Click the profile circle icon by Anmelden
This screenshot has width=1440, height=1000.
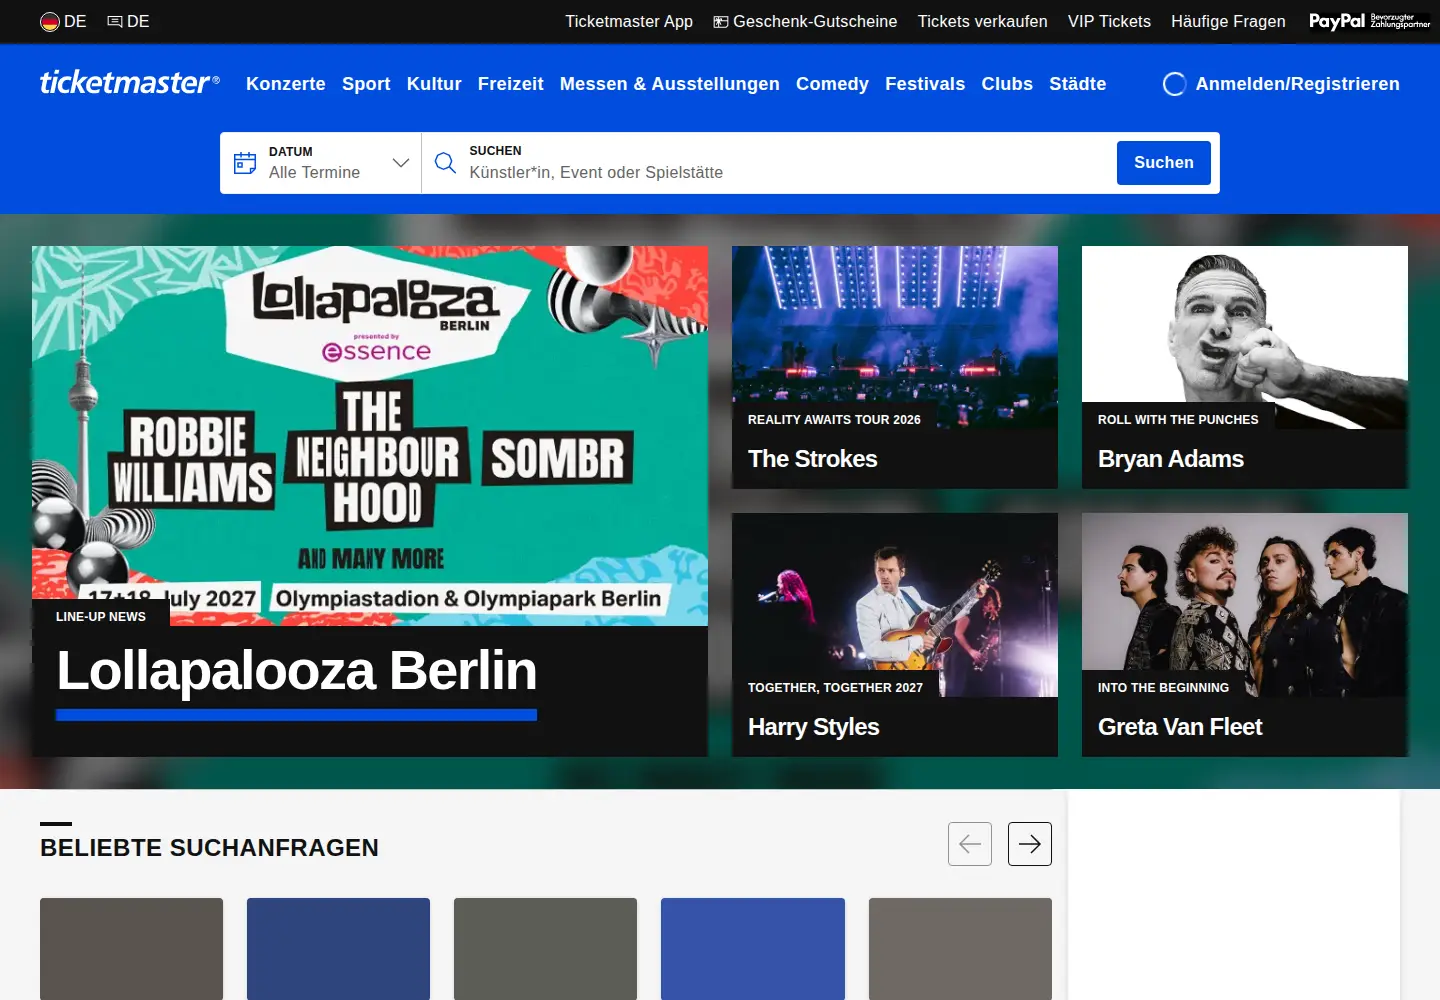[1175, 84]
